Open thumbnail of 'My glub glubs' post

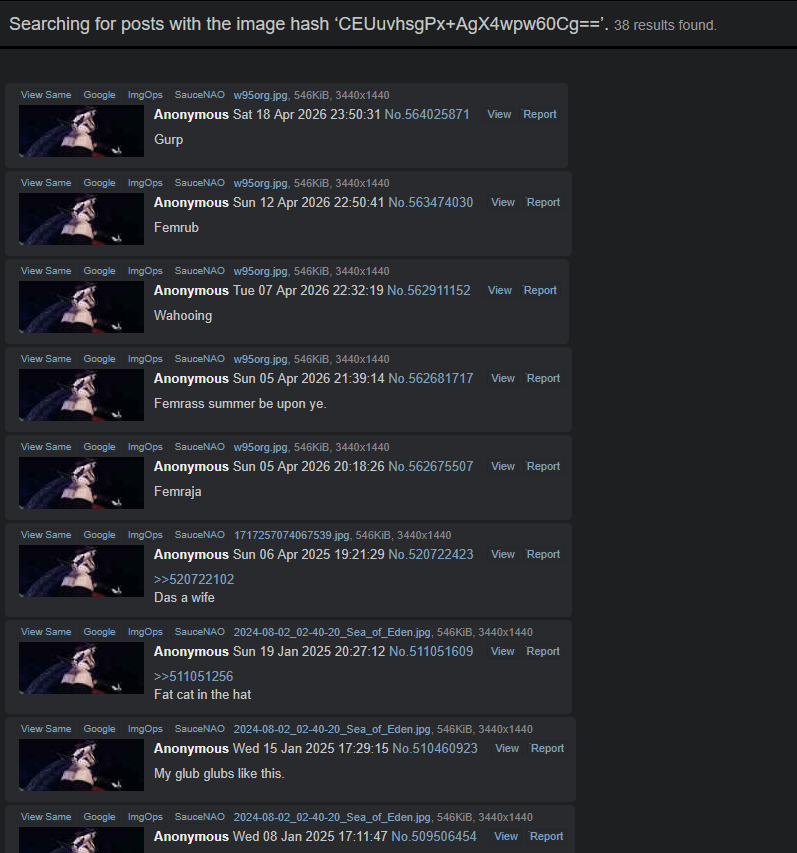point(82,765)
